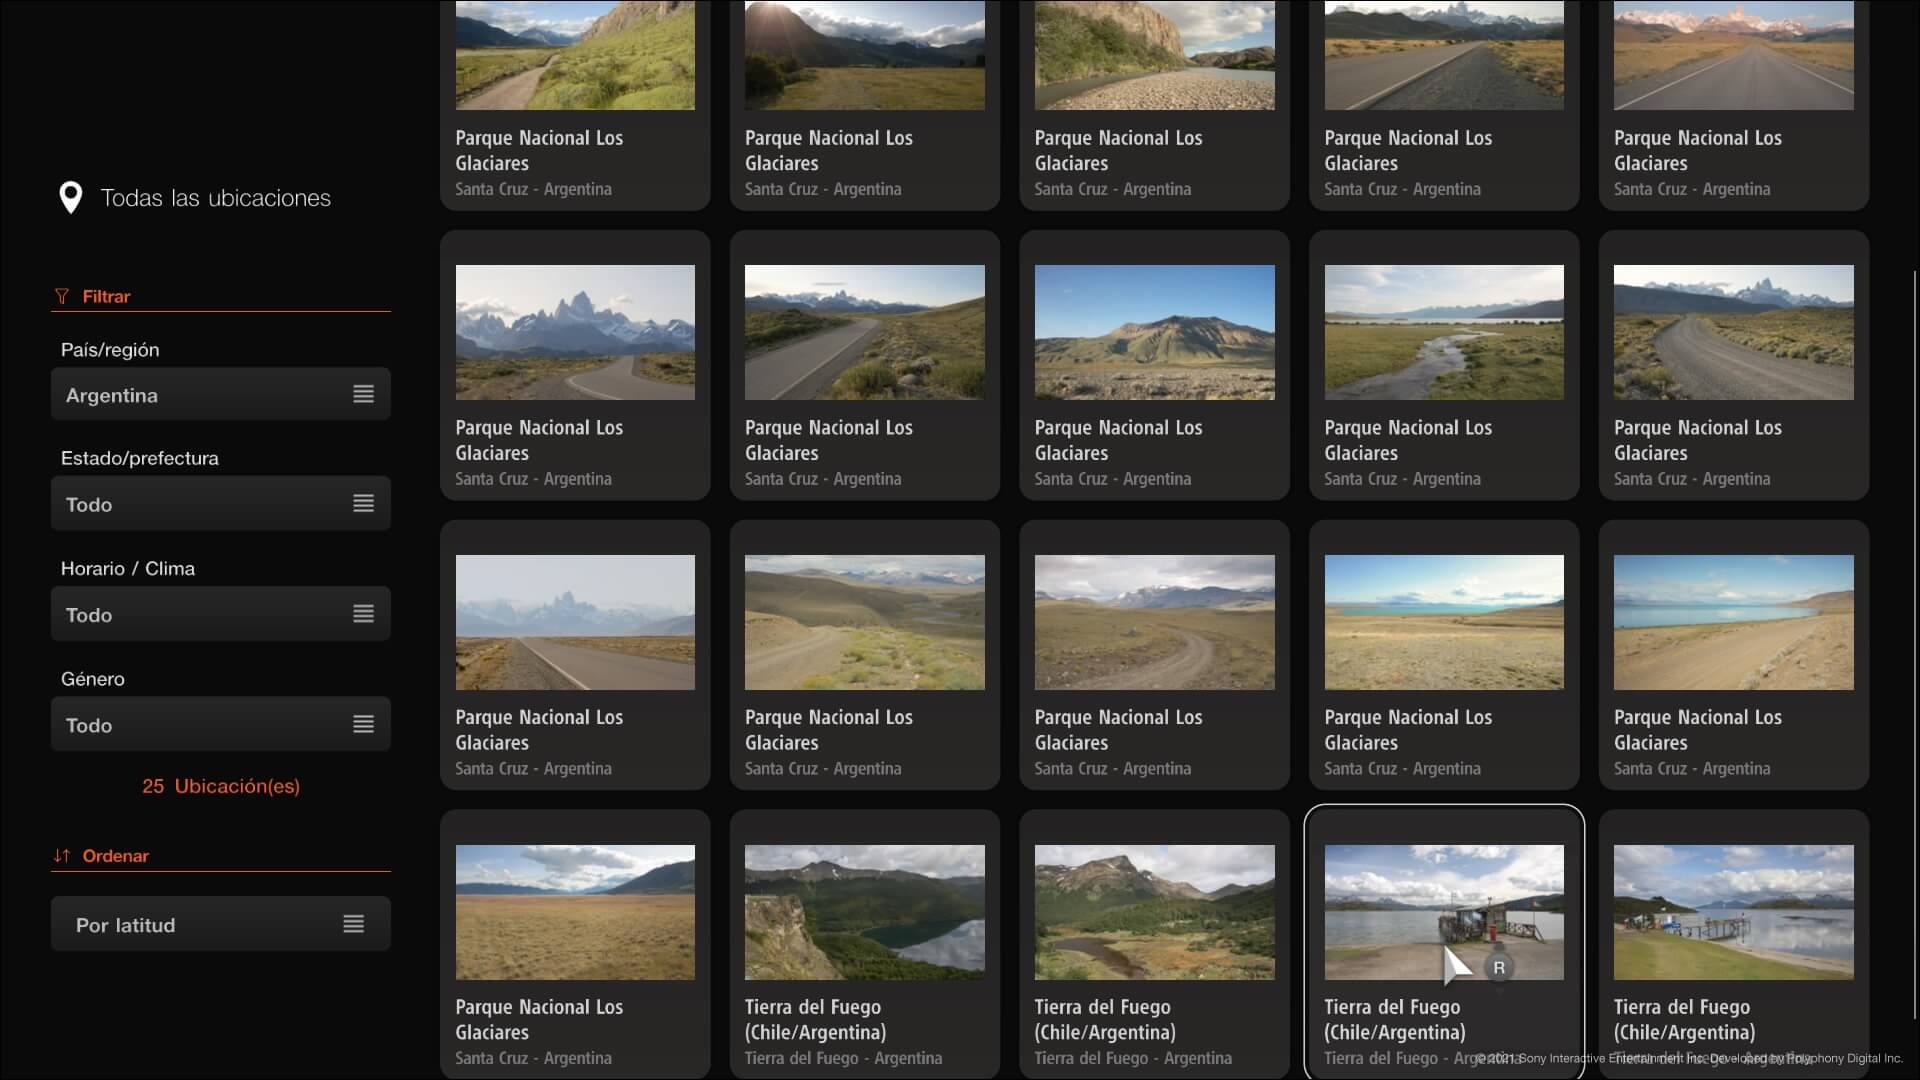
Task: Select Todas las ubicaciones heading
Action: point(215,198)
